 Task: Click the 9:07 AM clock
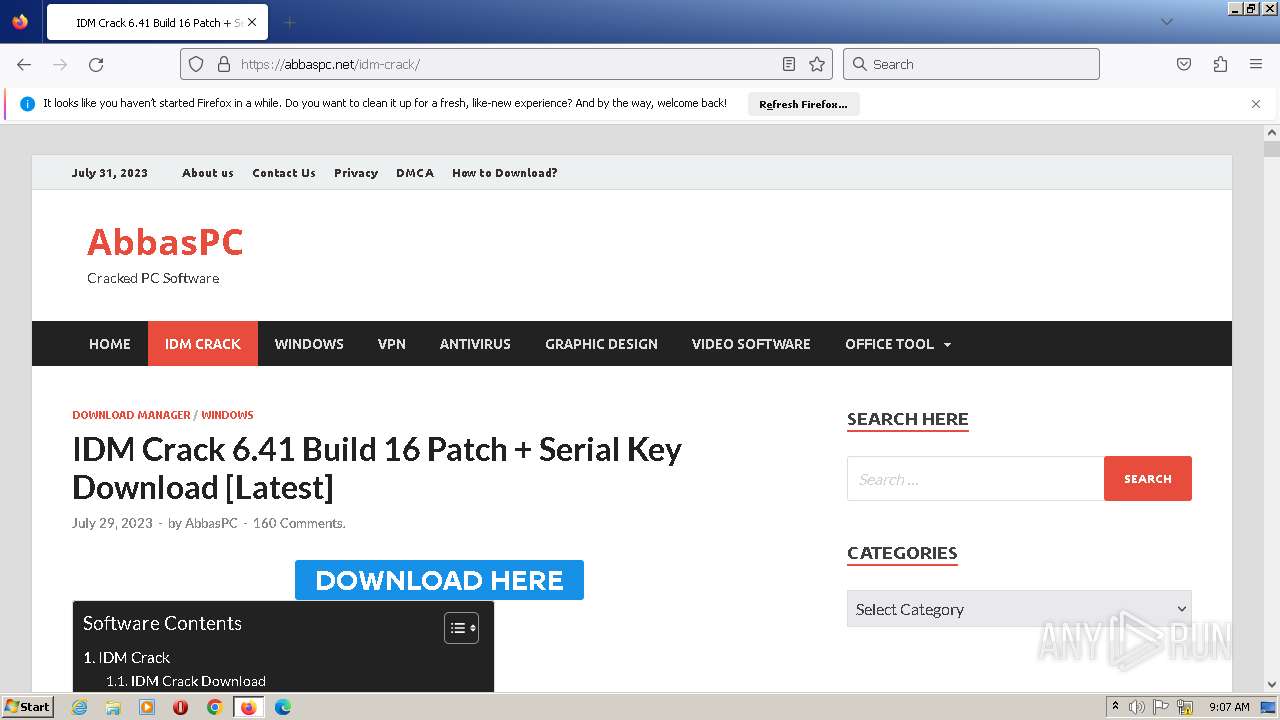coord(1229,707)
